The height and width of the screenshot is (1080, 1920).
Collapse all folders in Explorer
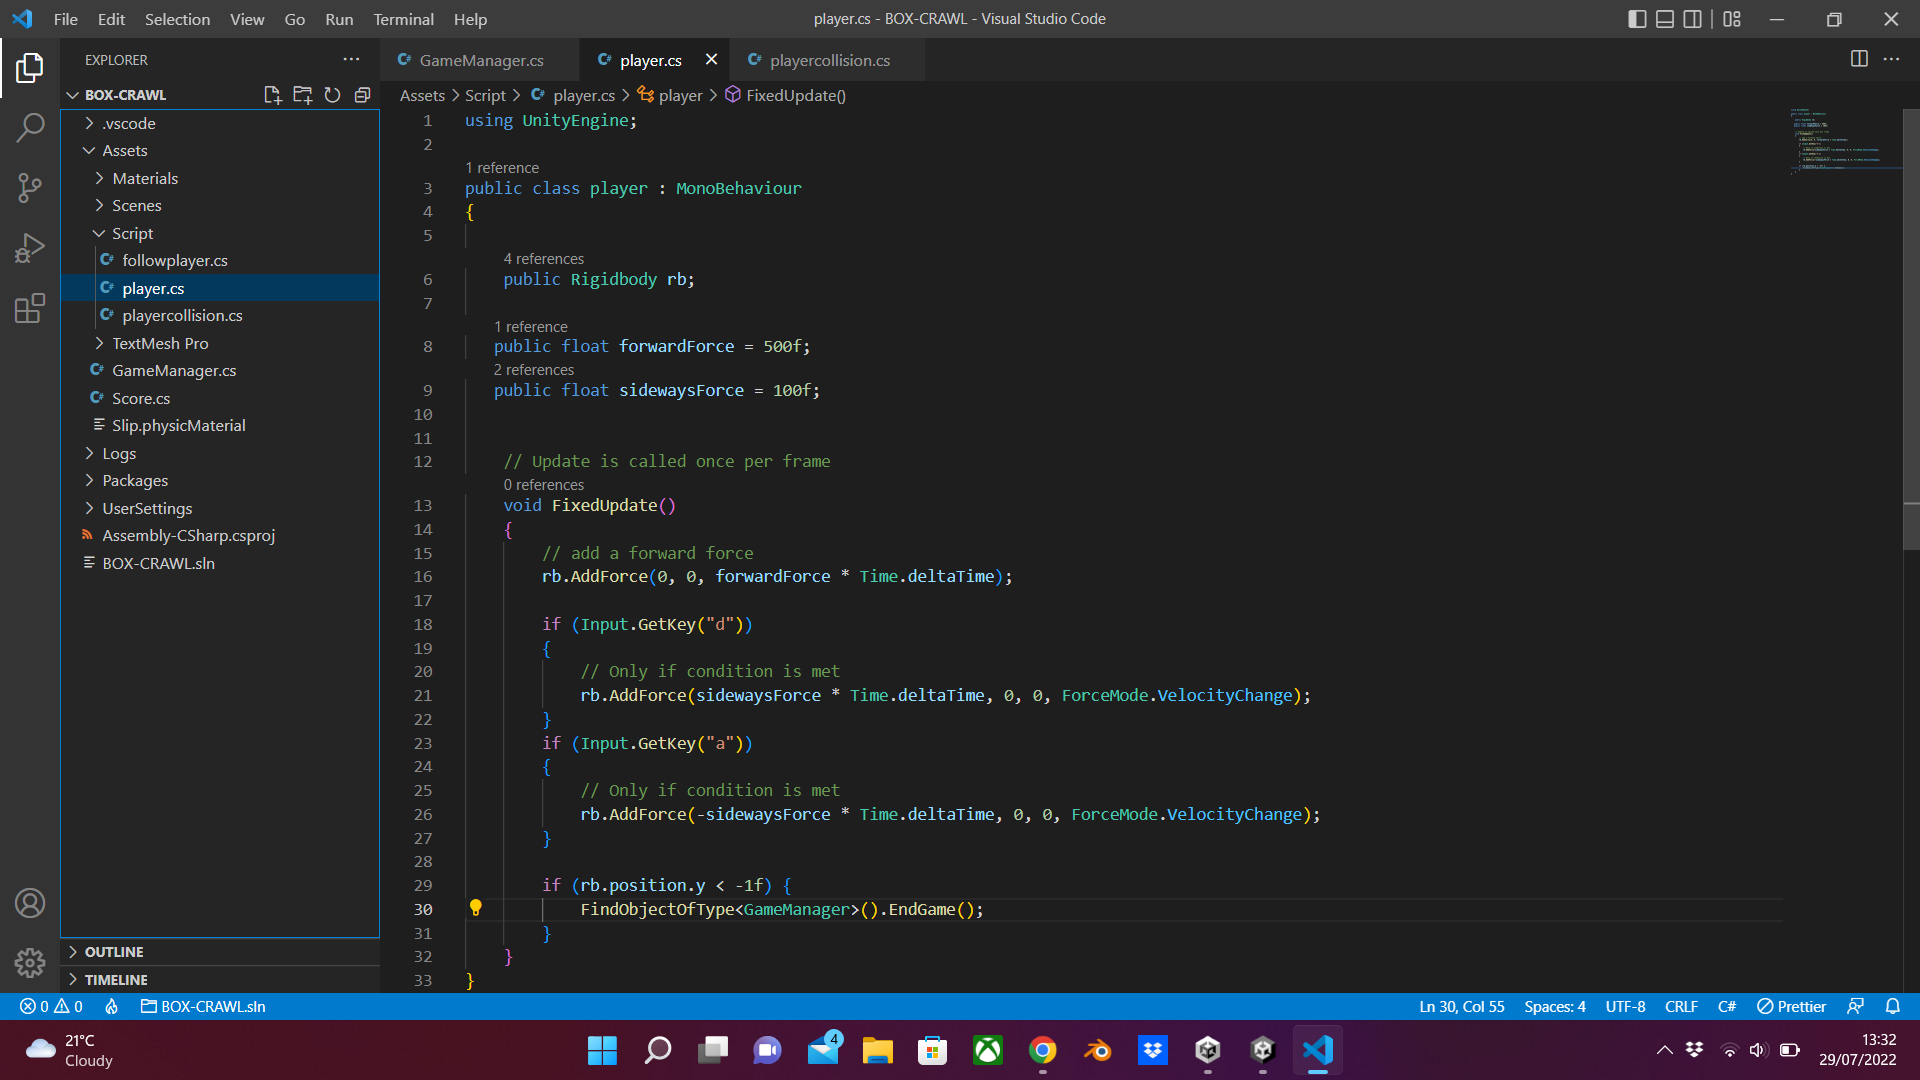pos(363,94)
